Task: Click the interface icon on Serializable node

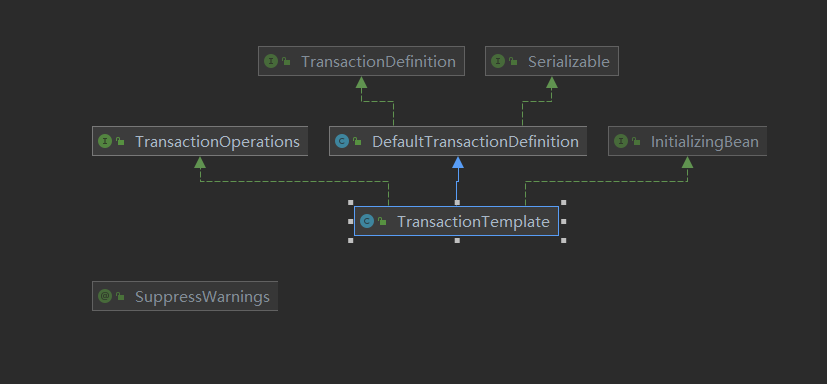Action: tap(498, 61)
